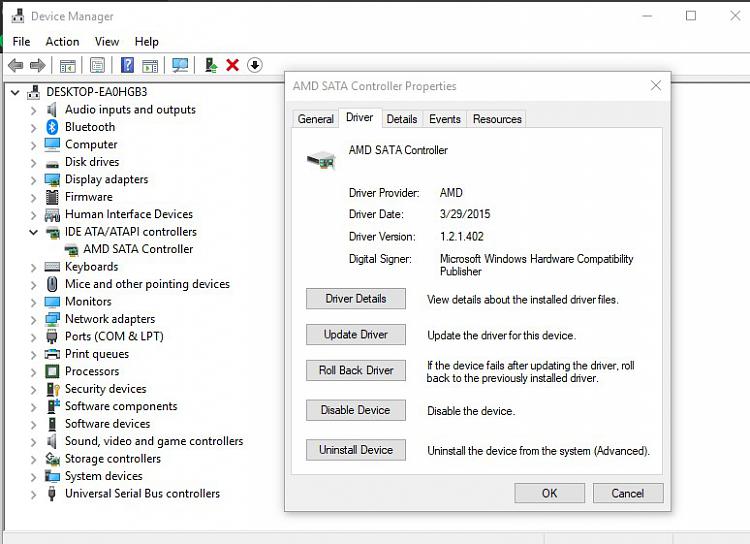Click the driver version value 1.2.1.402
Image resolution: width=750 pixels, height=544 pixels.
[462, 236]
